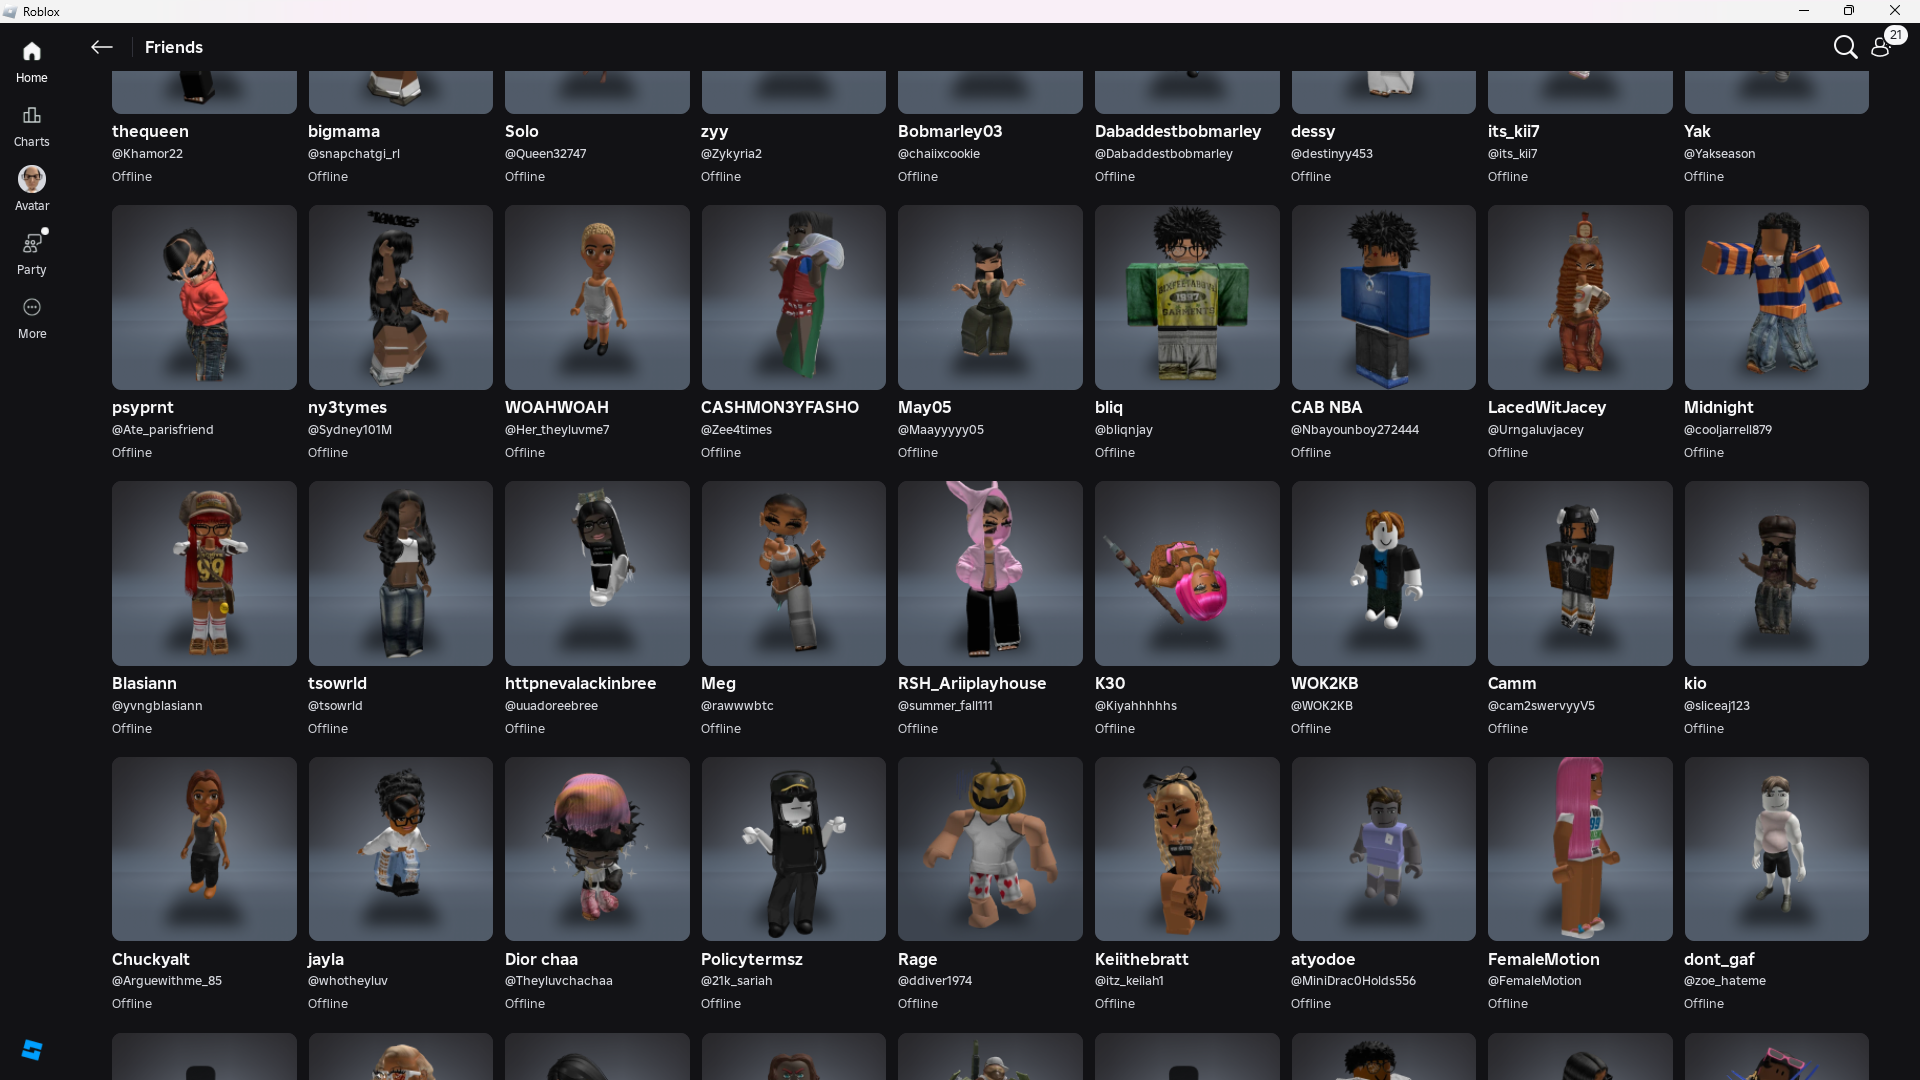Screen dimensions: 1920x1080
Task: Open the Avatar sidebar item
Action: tap(32, 188)
